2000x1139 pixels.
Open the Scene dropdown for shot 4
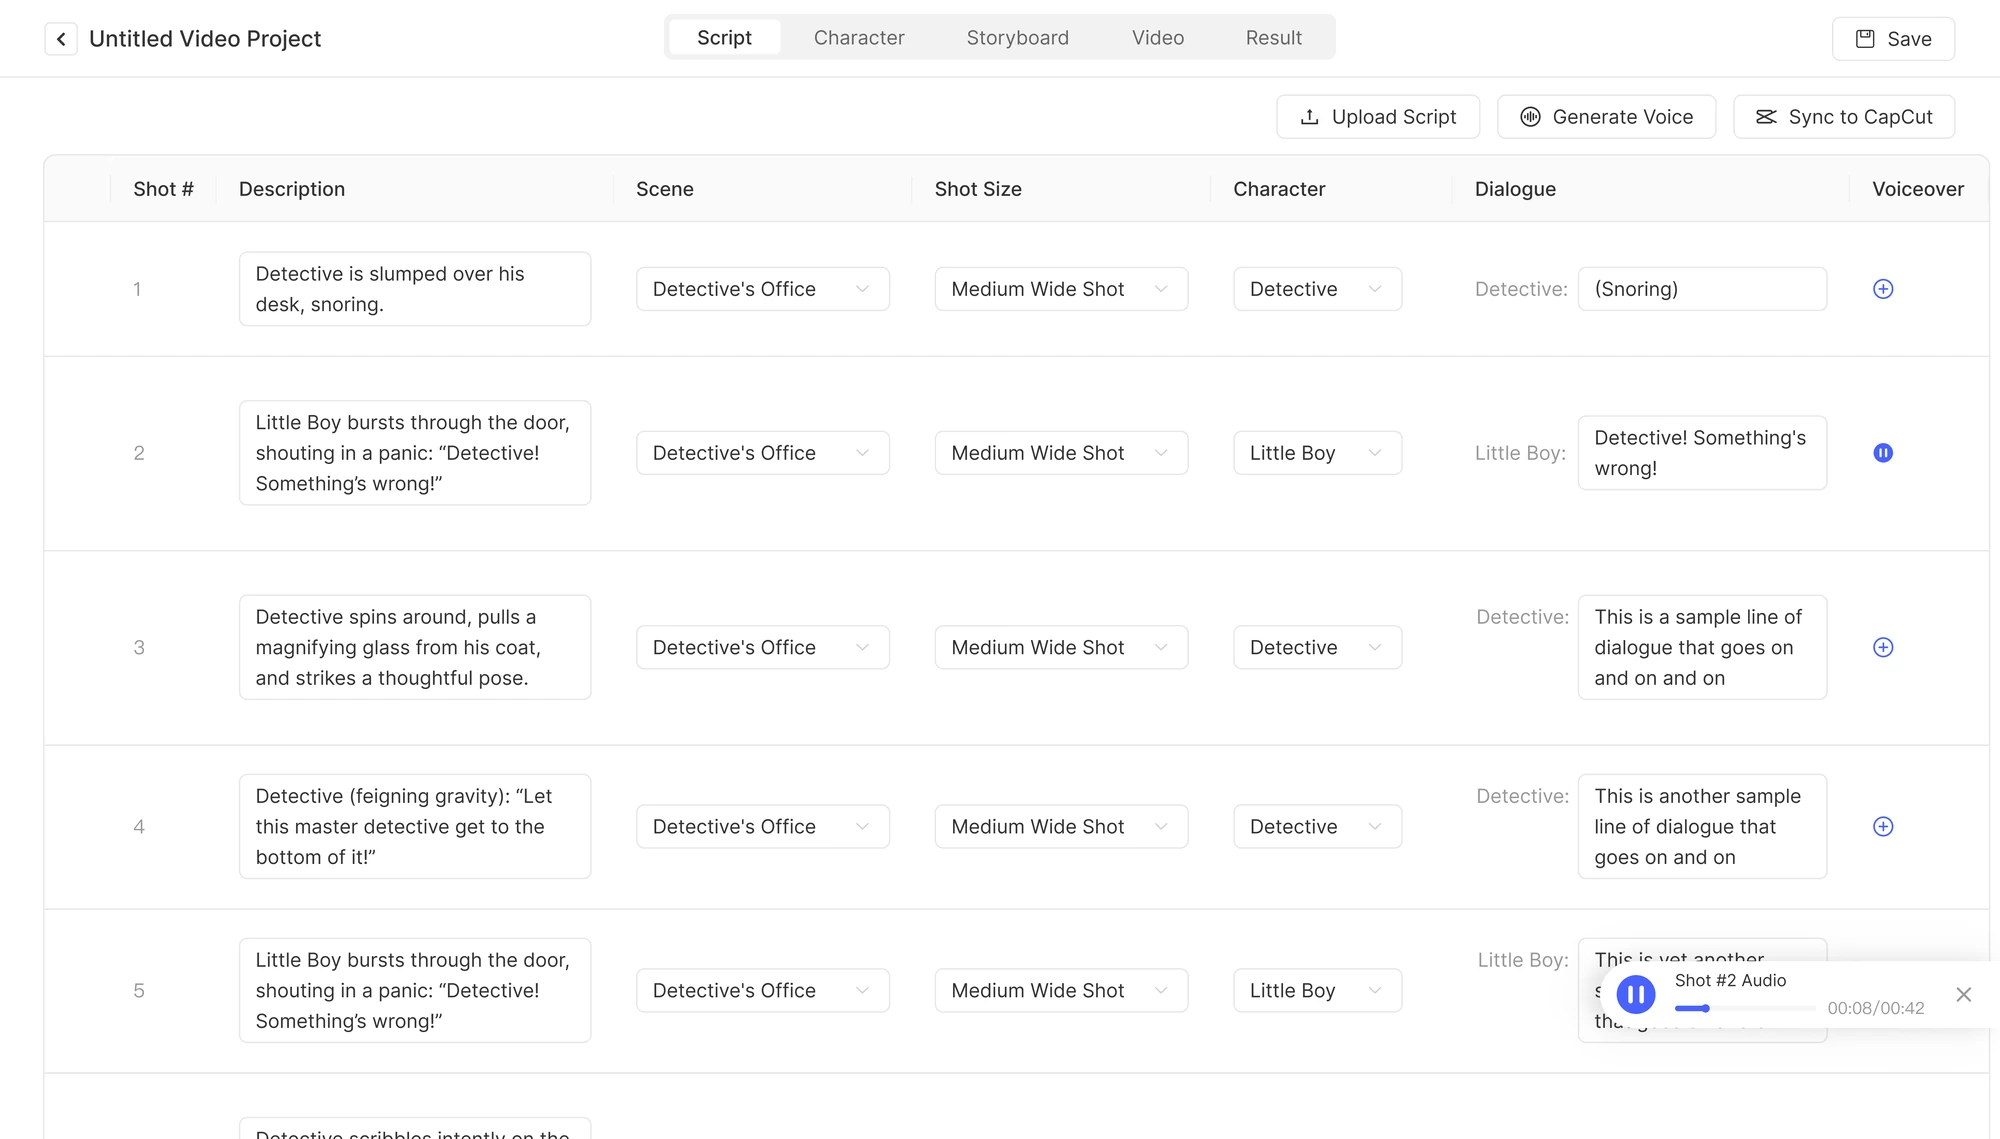(x=763, y=826)
